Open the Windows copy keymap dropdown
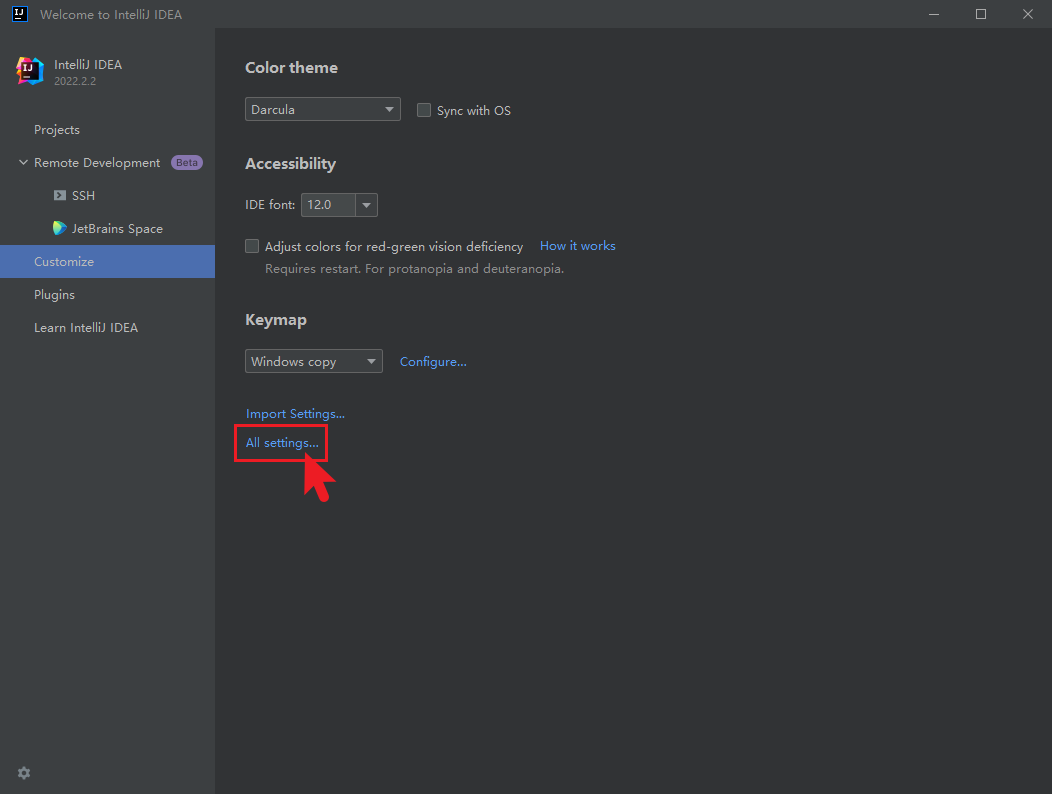1052x794 pixels. tap(314, 361)
